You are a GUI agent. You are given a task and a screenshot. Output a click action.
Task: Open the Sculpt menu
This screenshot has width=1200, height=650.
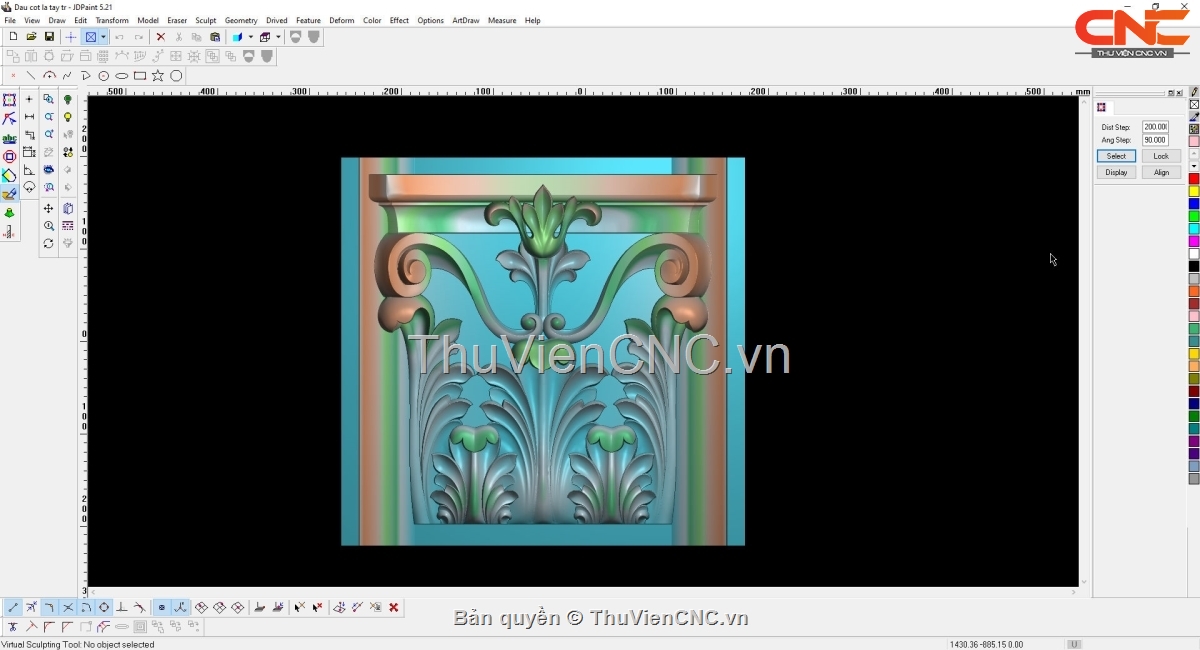pos(205,20)
